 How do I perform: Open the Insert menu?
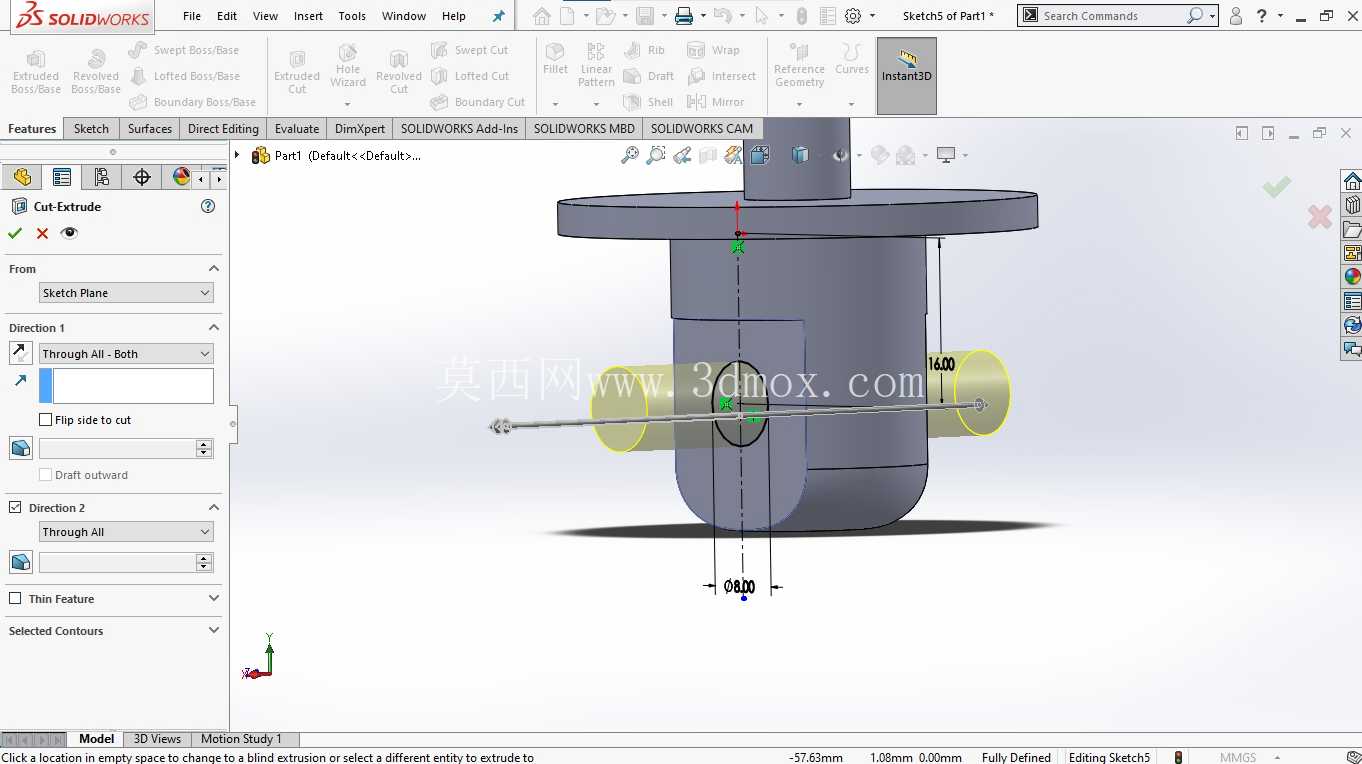309,16
